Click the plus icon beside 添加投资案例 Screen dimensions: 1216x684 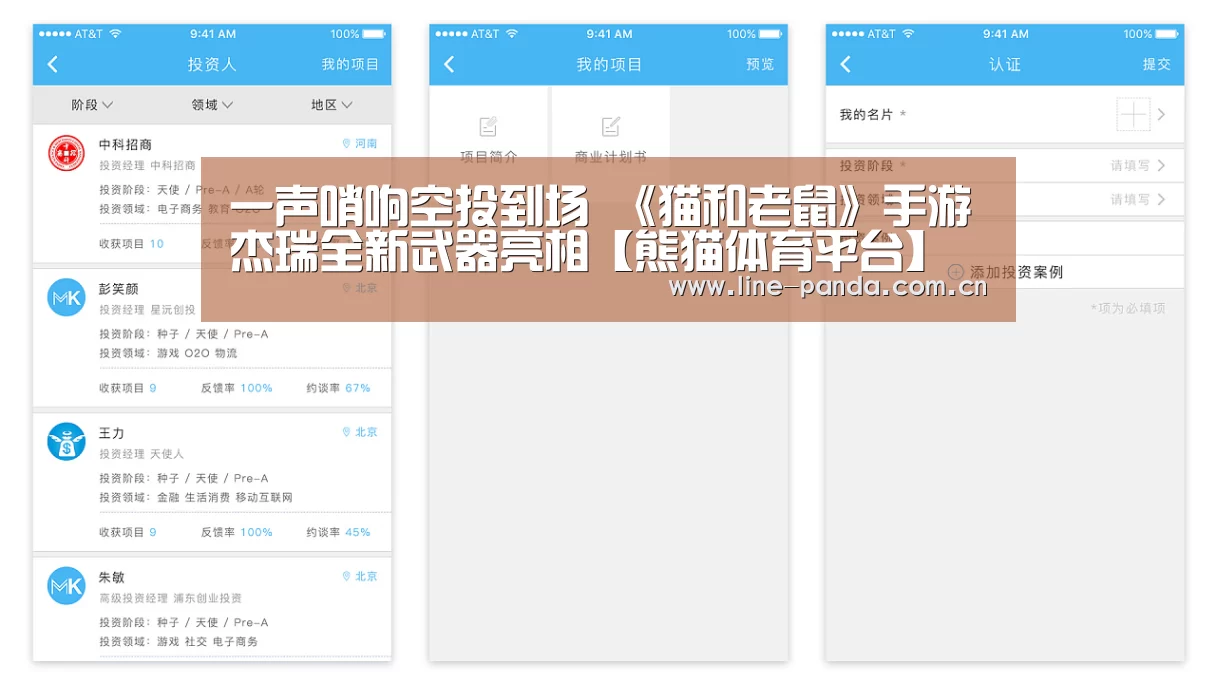pos(955,272)
